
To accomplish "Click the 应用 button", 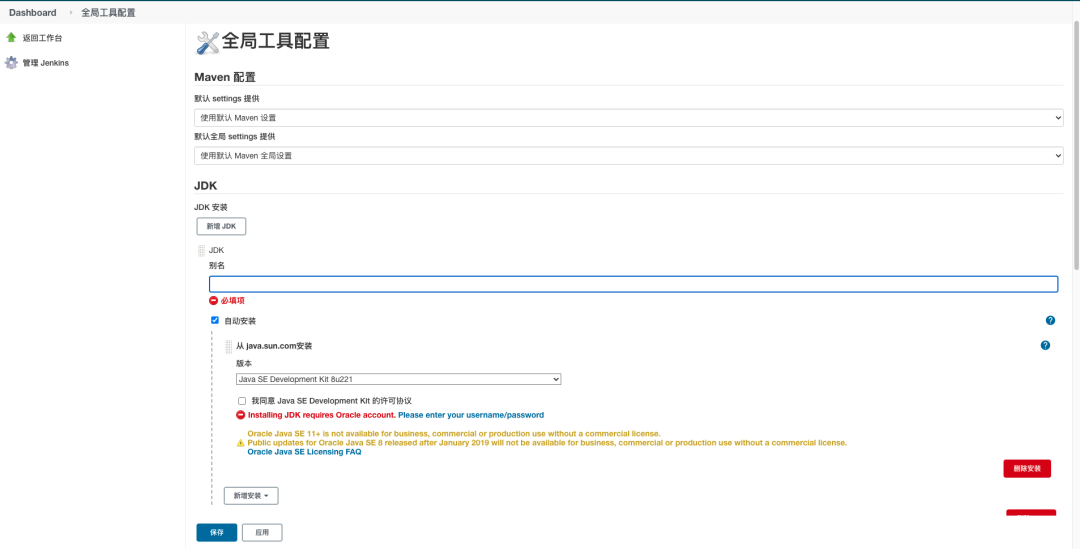I will [262, 532].
